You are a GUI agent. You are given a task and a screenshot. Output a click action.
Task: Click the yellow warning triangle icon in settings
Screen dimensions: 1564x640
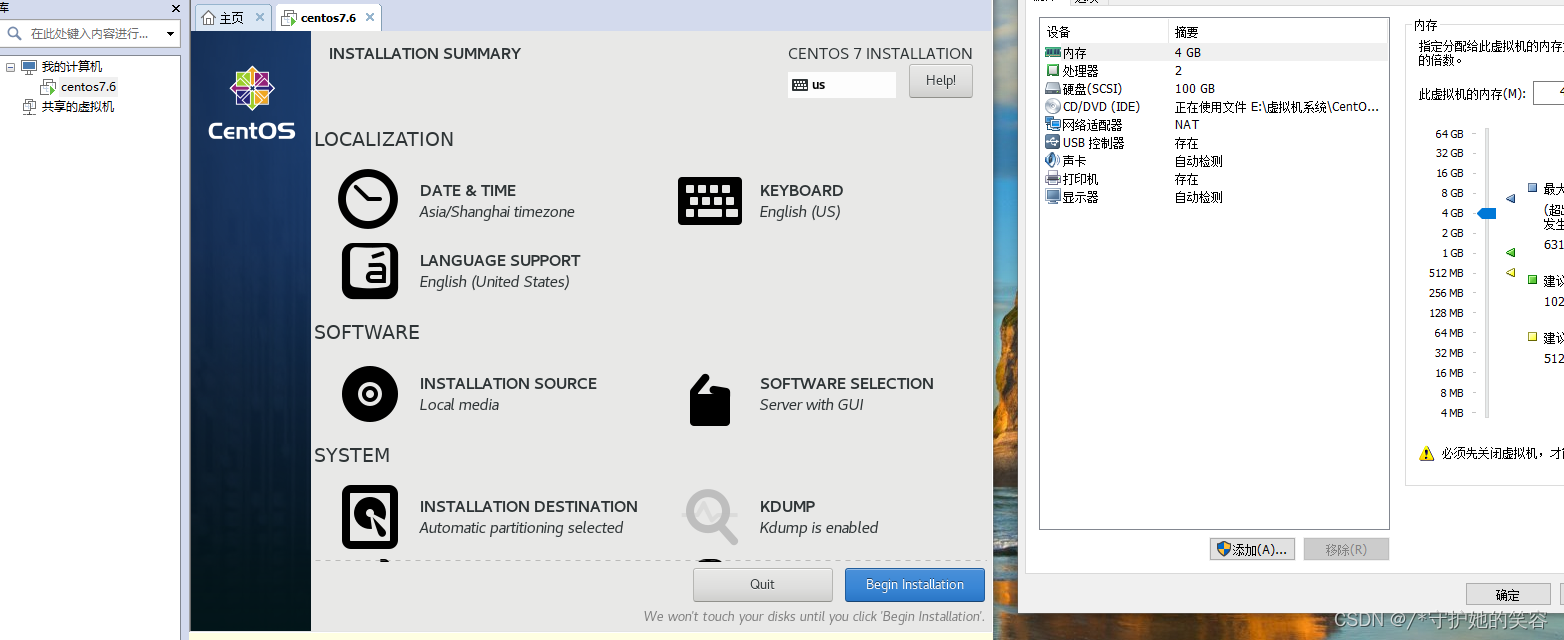click(1427, 453)
